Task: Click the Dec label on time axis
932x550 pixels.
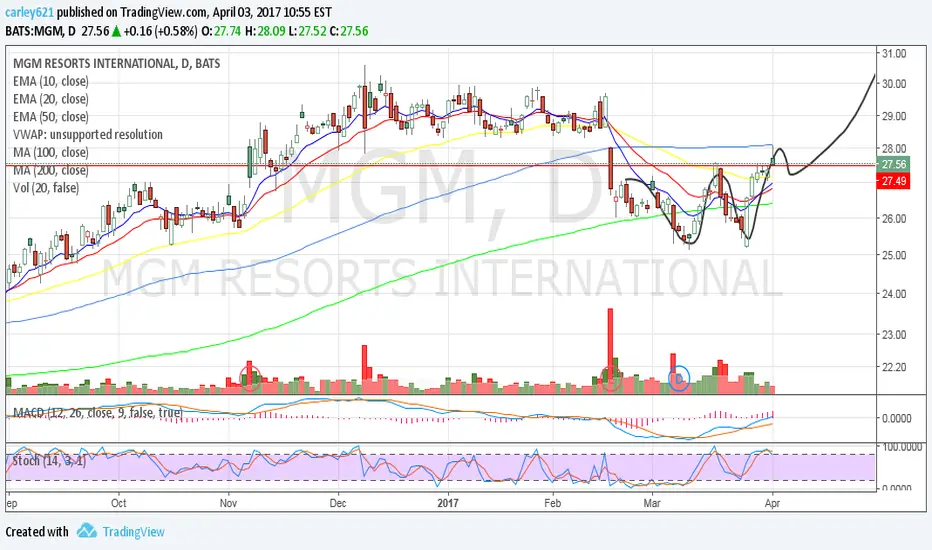Action: pos(338,503)
